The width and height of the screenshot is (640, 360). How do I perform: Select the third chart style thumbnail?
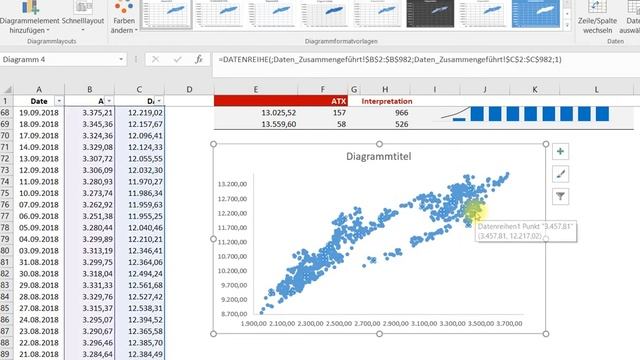point(271,13)
